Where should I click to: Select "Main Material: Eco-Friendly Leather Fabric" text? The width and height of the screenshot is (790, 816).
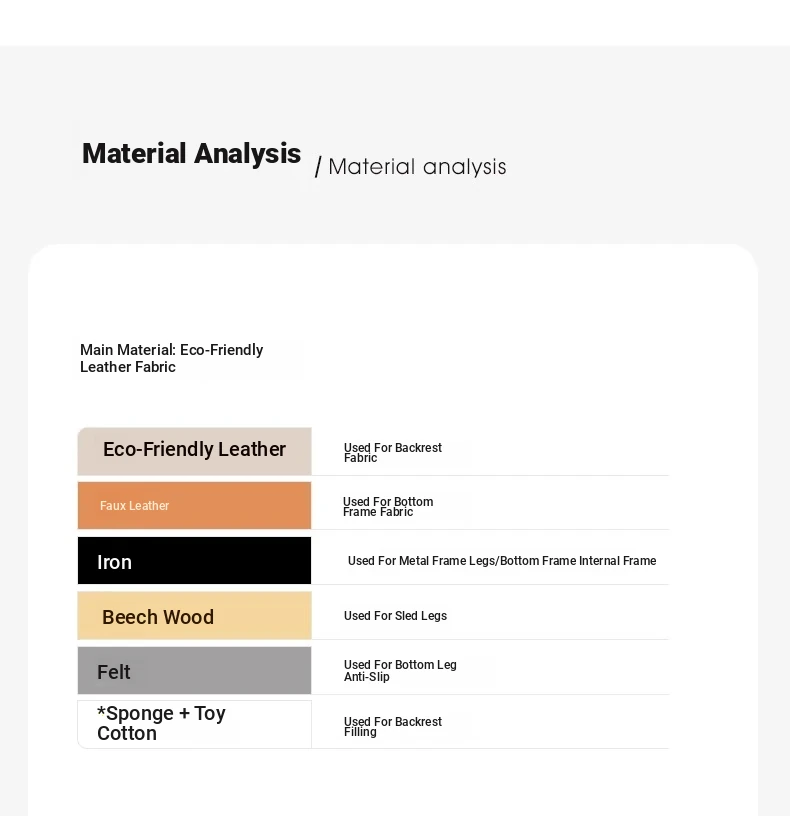pos(171,358)
